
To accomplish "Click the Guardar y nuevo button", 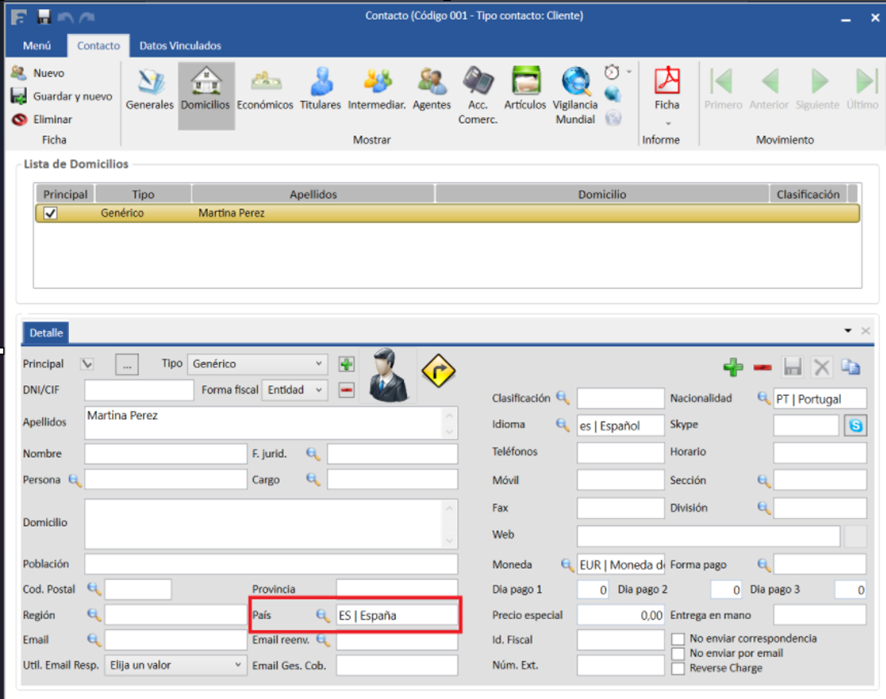I will (61, 96).
